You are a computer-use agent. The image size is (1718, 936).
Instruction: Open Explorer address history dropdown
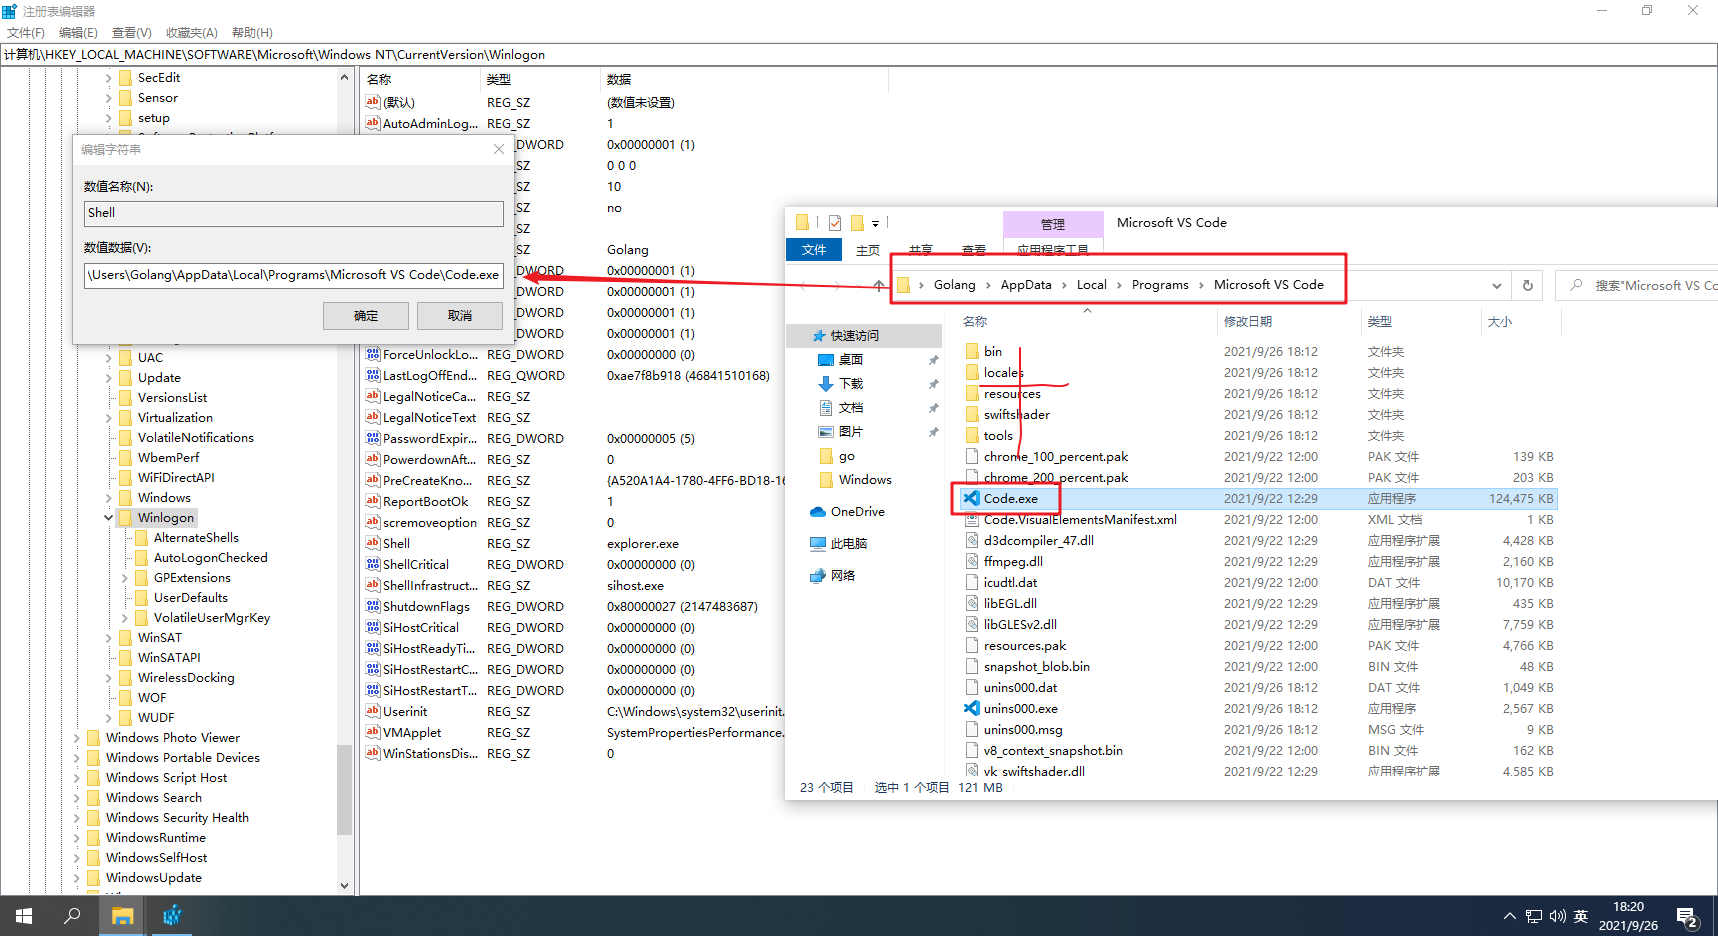point(1496,285)
